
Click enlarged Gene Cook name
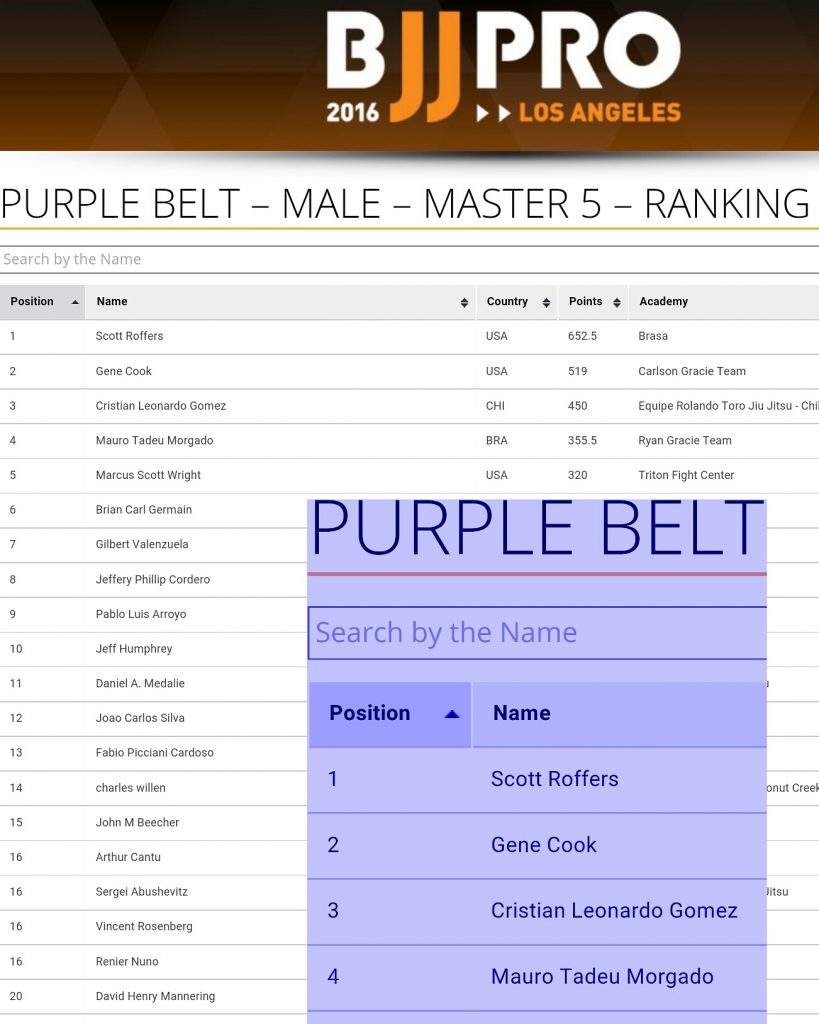point(543,845)
